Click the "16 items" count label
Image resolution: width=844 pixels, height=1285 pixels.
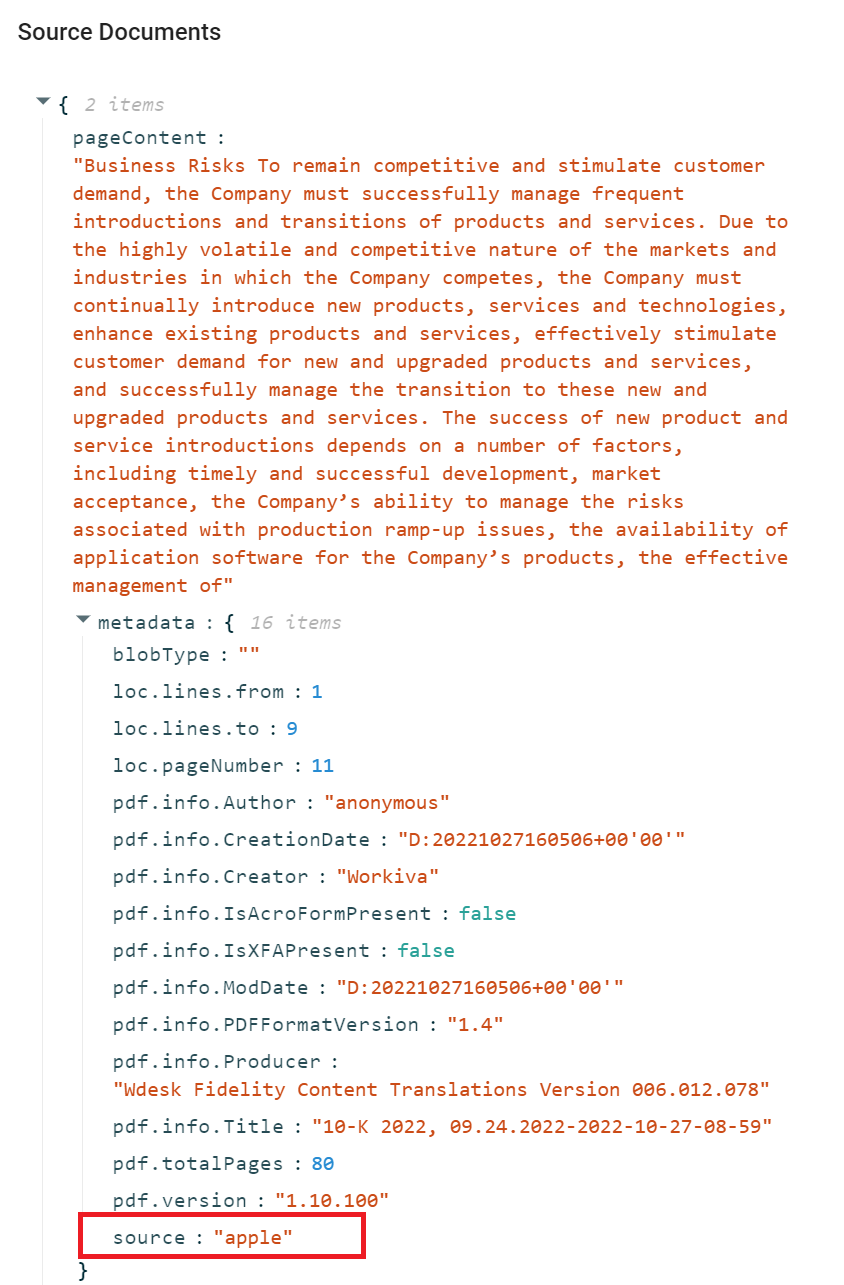point(295,623)
